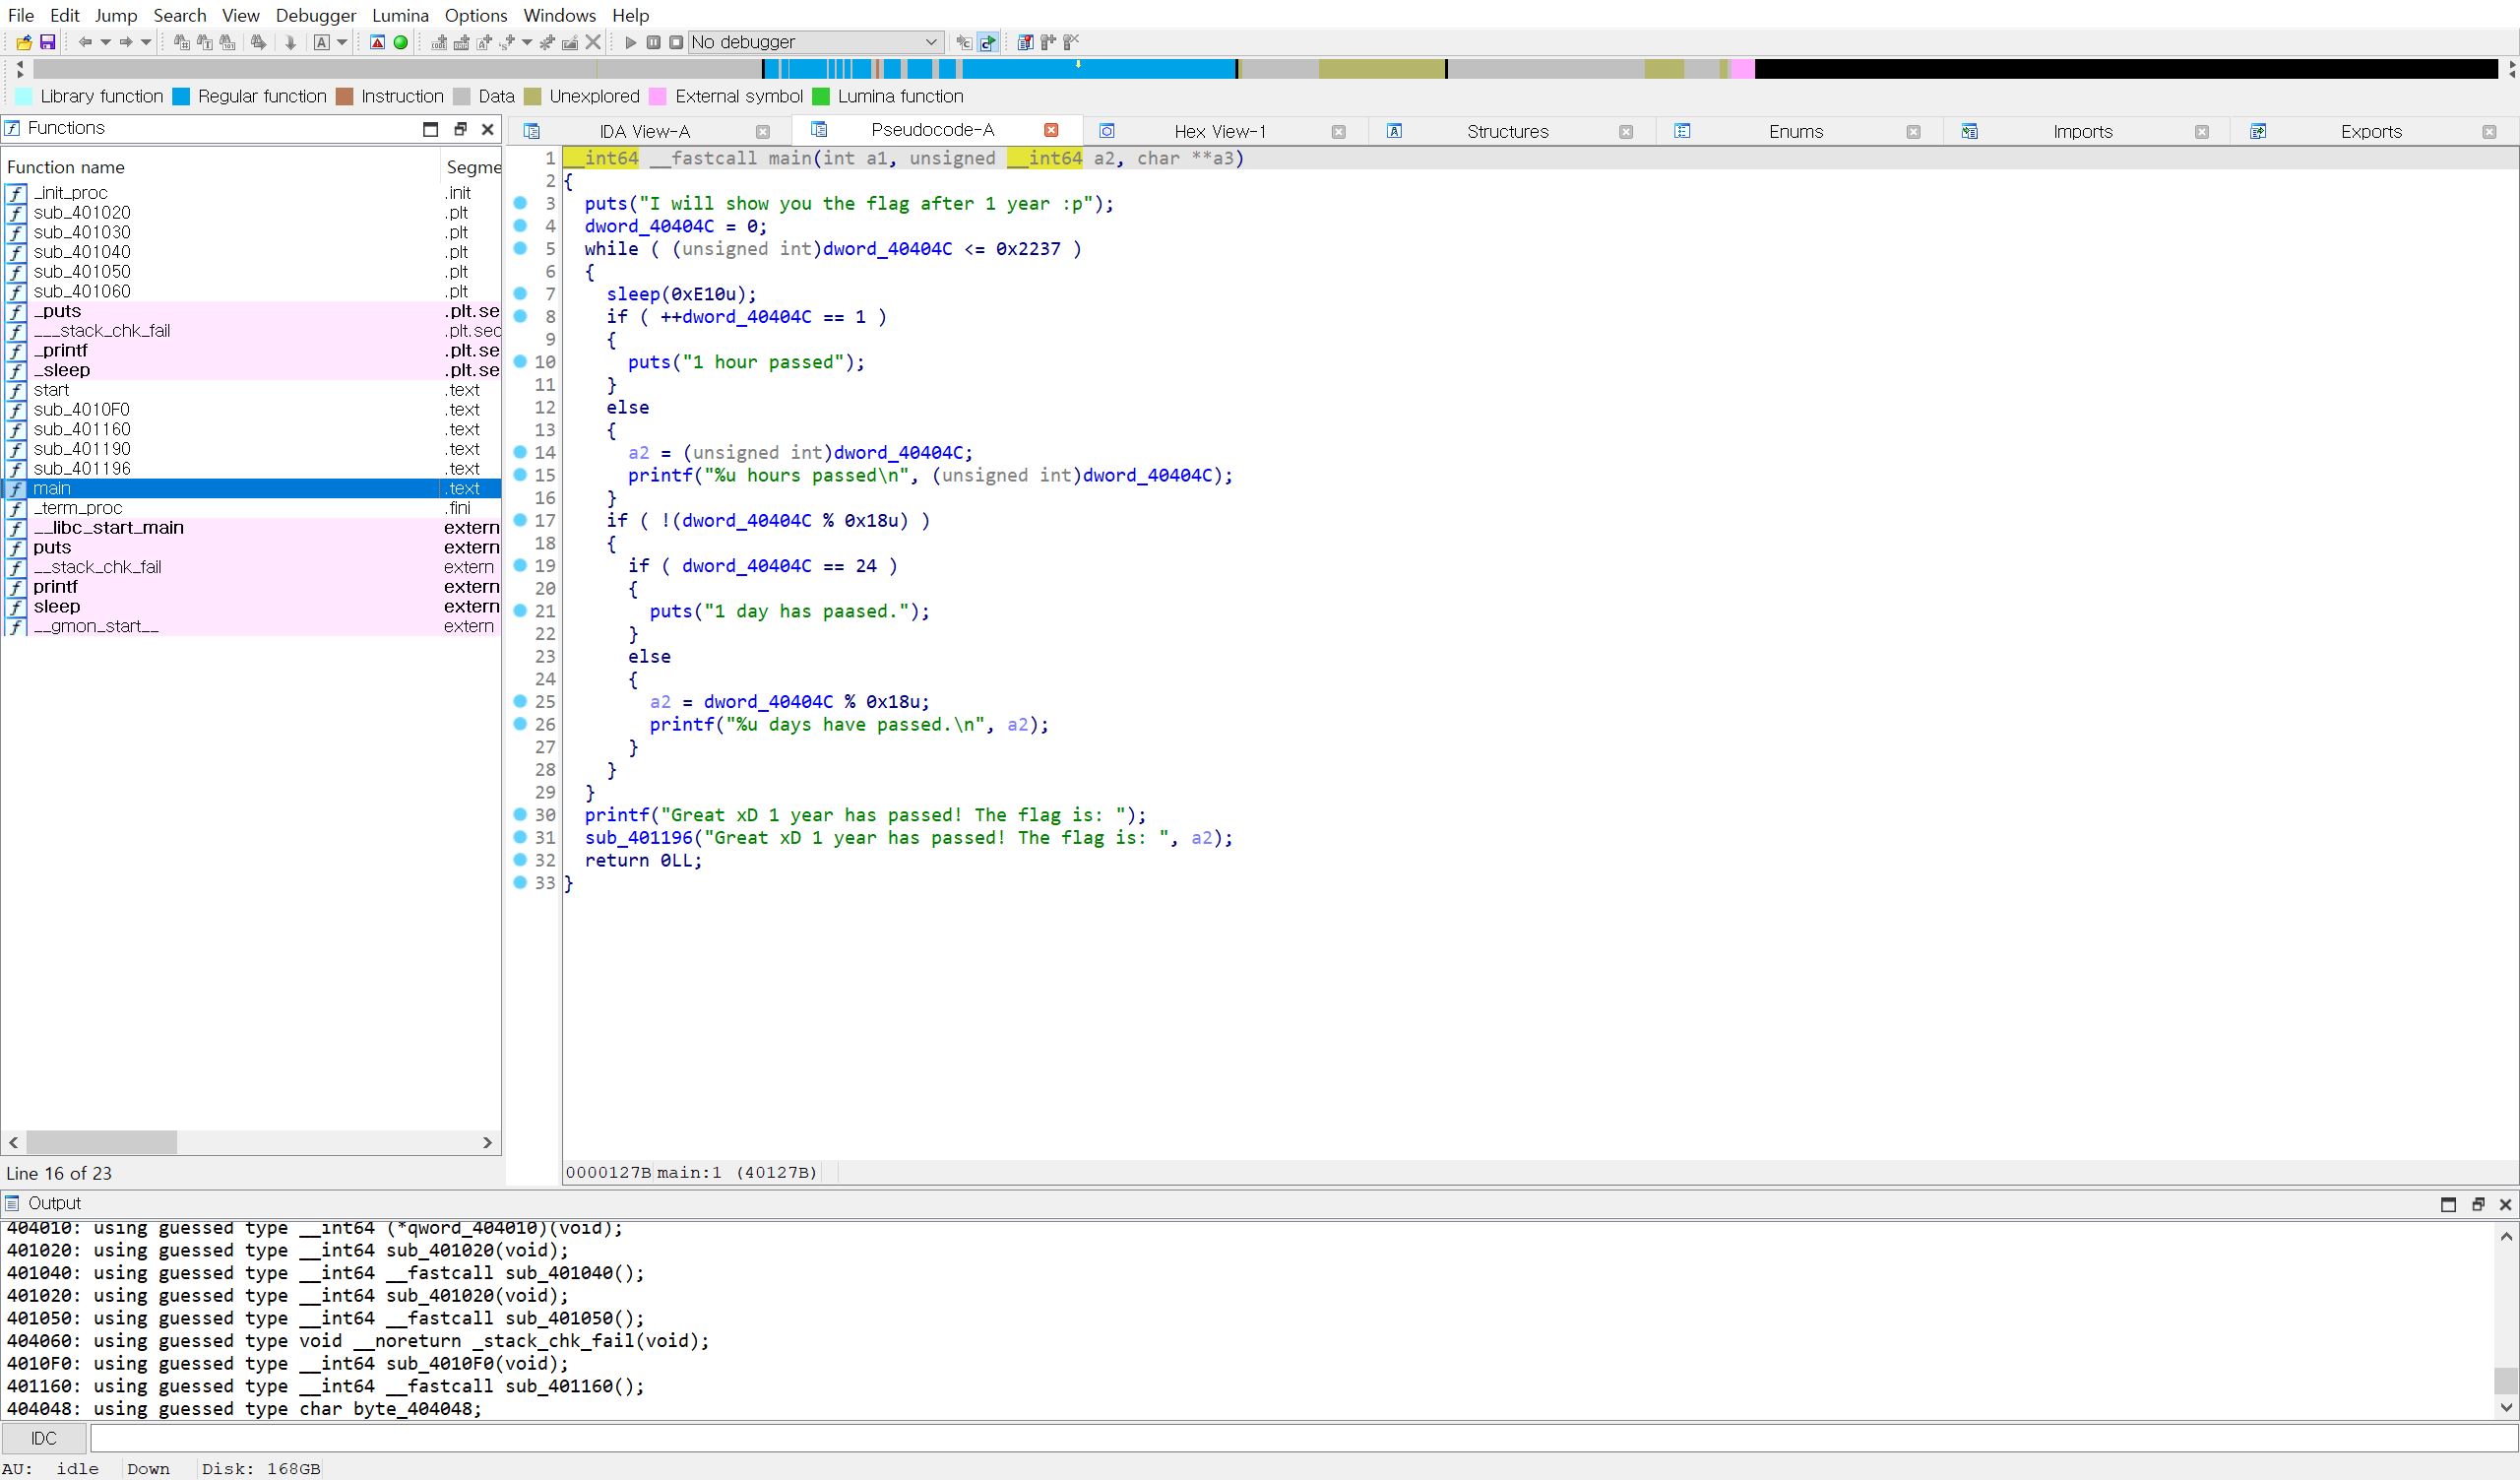The height and width of the screenshot is (1480, 2520).
Task: Click the pause process toolbar icon
Action: [653, 42]
